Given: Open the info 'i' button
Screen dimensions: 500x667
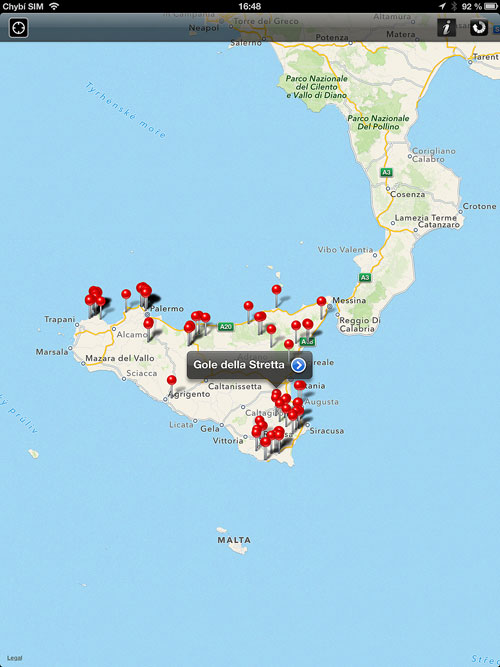Looking at the screenshot, I should click(446, 28).
